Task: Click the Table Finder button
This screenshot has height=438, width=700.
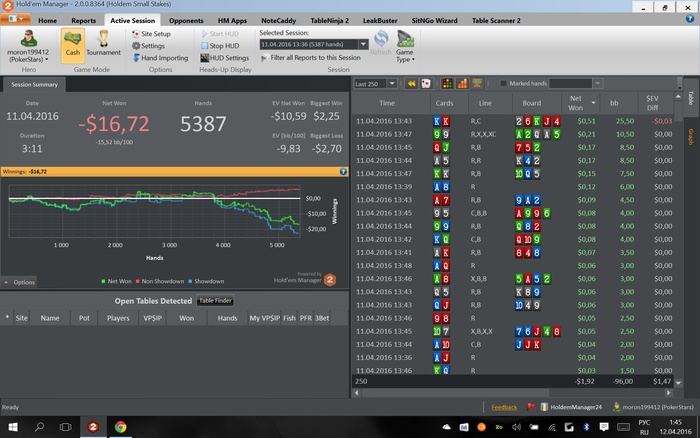Action: pos(215,301)
